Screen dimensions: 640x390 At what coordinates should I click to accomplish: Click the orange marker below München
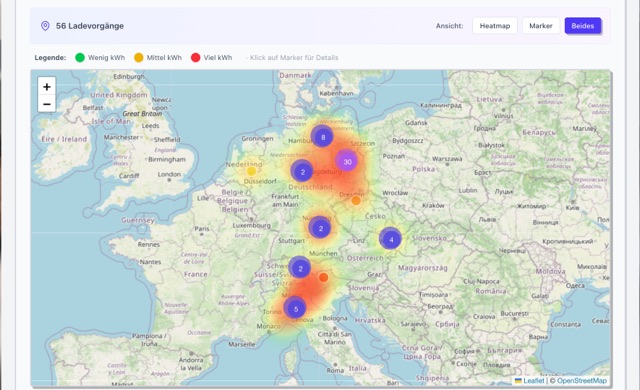point(323,277)
